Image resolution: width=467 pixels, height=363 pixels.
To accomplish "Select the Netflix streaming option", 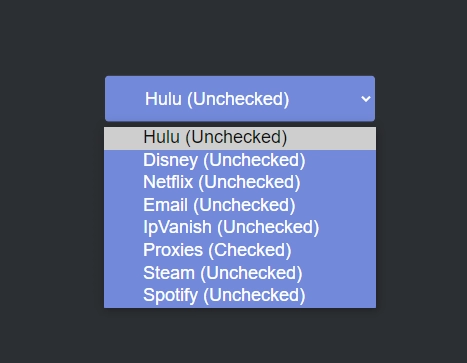I will (x=240, y=182).
